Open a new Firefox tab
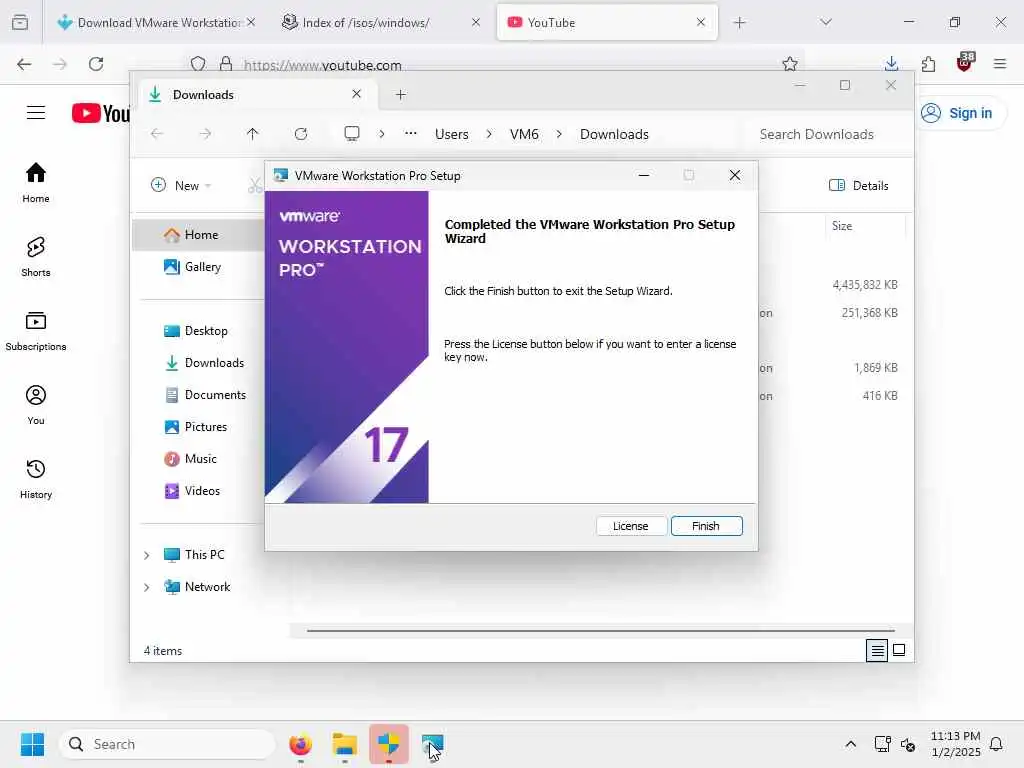 pos(739,23)
